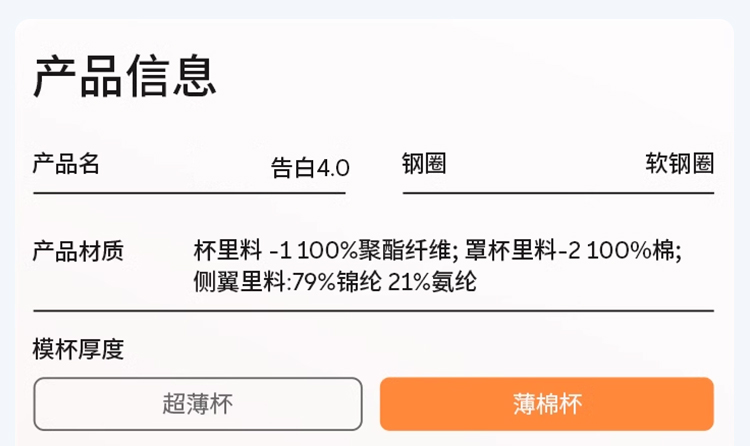This screenshot has height=446, width=750.
Task: Click the divider line above 模杯厚度
Action: (x=373, y=311)
